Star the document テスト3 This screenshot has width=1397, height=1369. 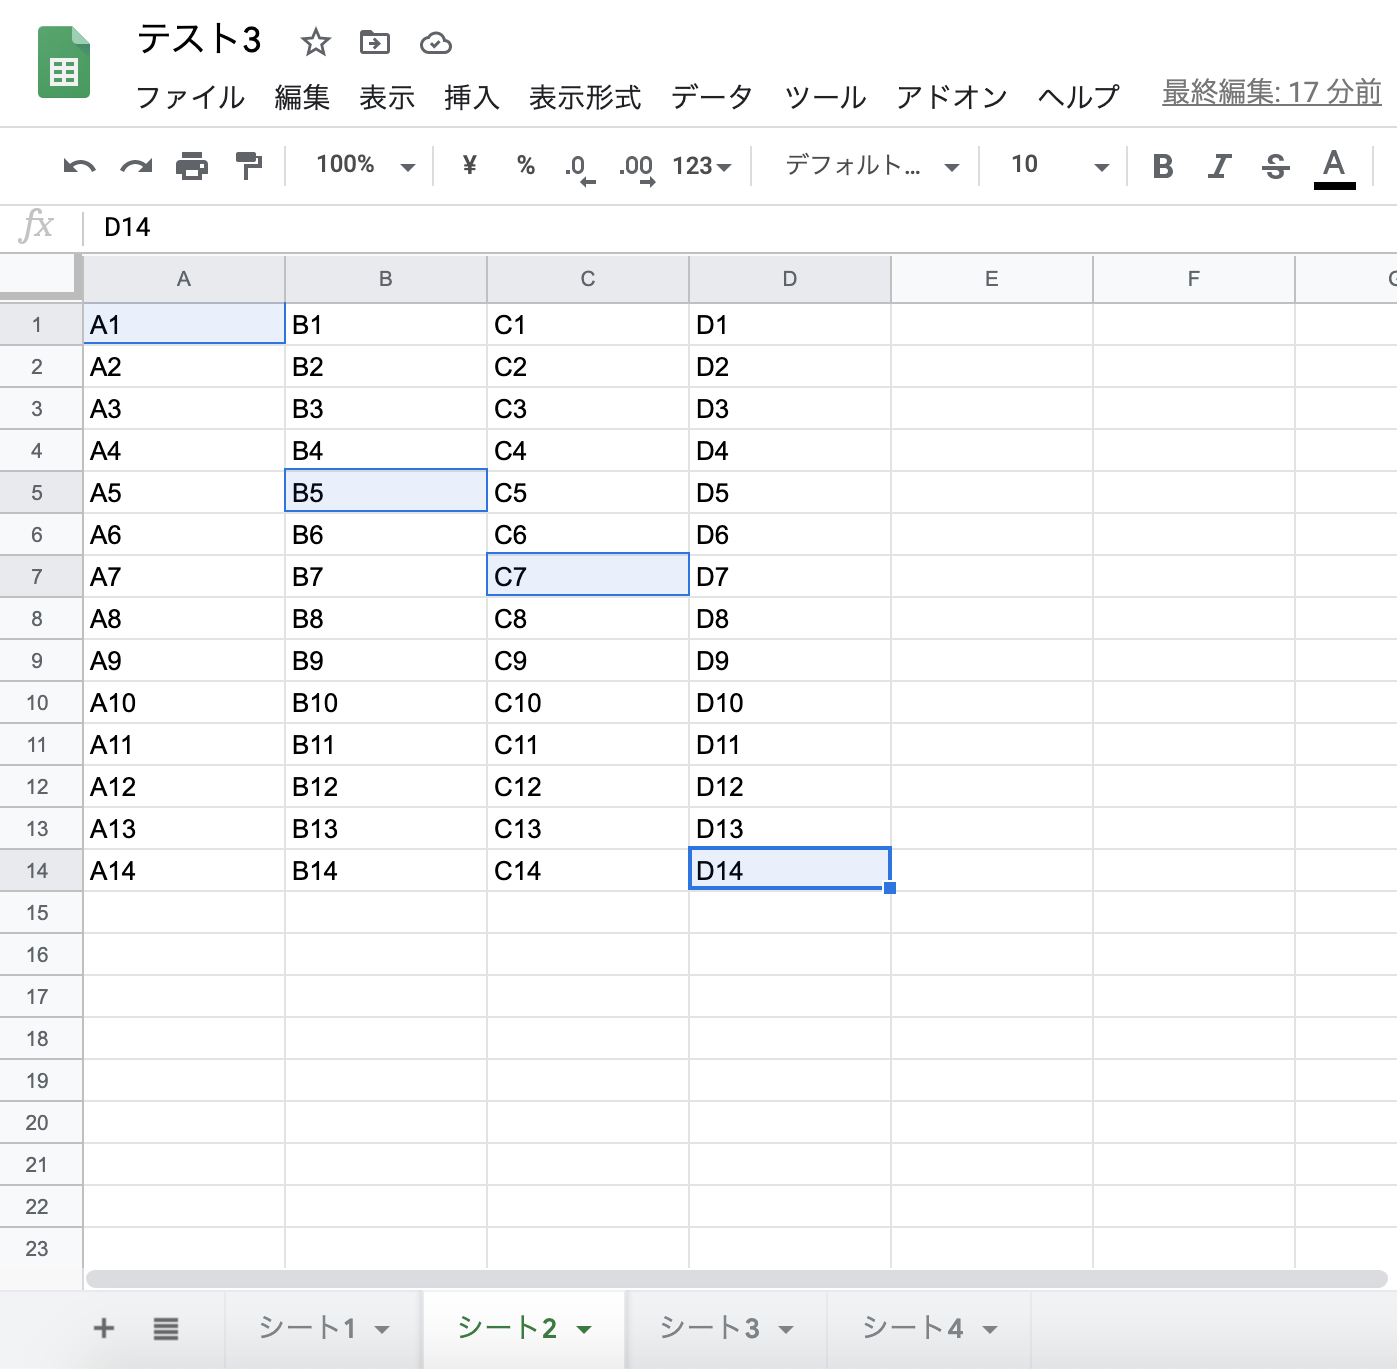(x=316, y=42)
